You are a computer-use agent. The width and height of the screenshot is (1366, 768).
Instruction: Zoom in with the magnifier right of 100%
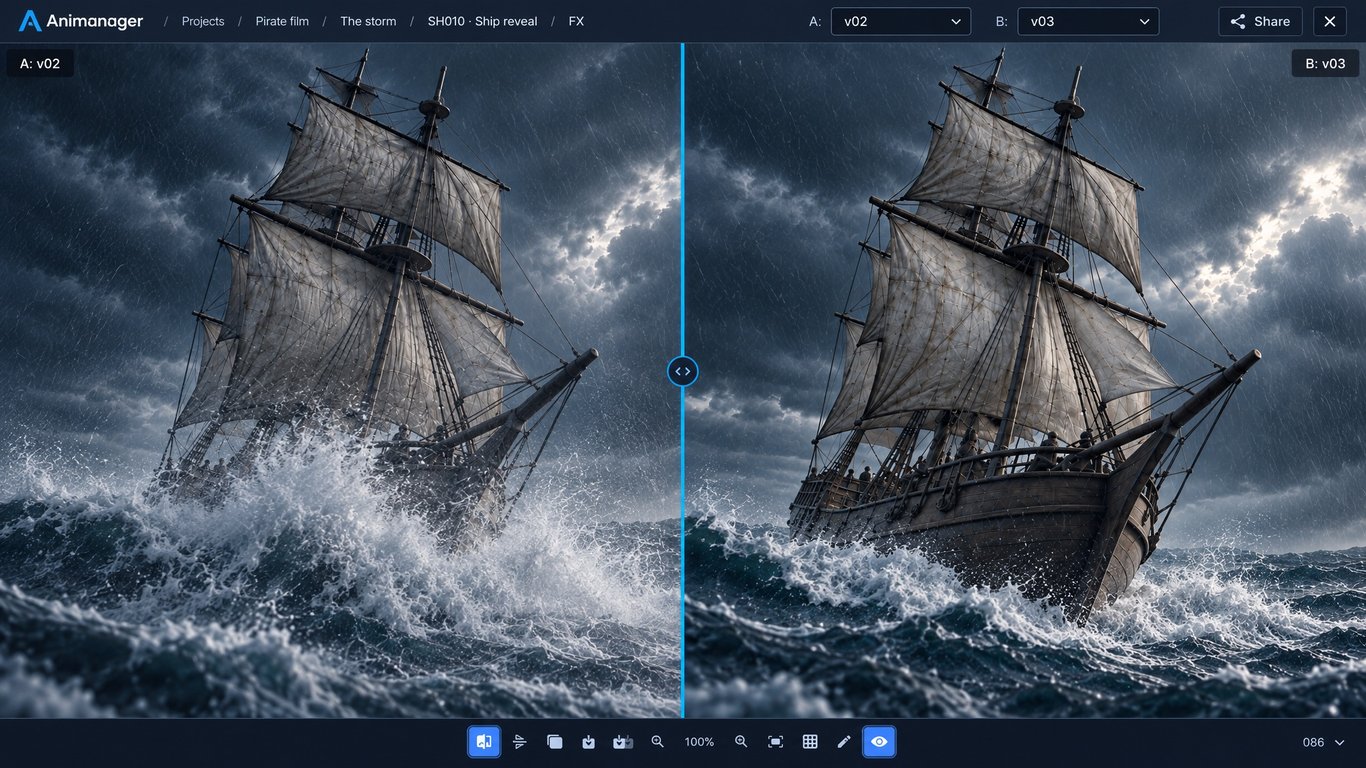[741, 742]
